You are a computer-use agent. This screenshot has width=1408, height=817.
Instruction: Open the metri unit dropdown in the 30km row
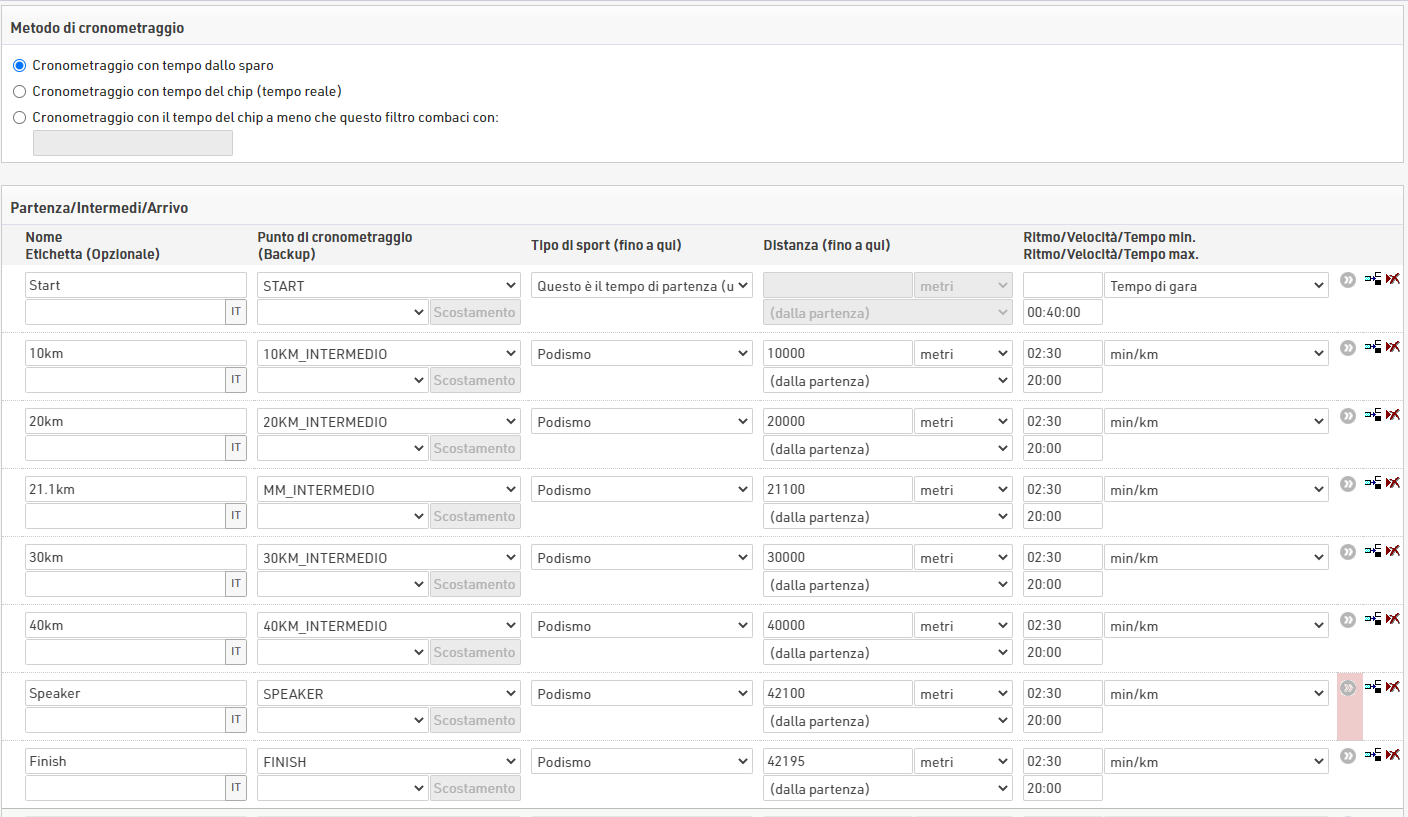click(963, 557)
